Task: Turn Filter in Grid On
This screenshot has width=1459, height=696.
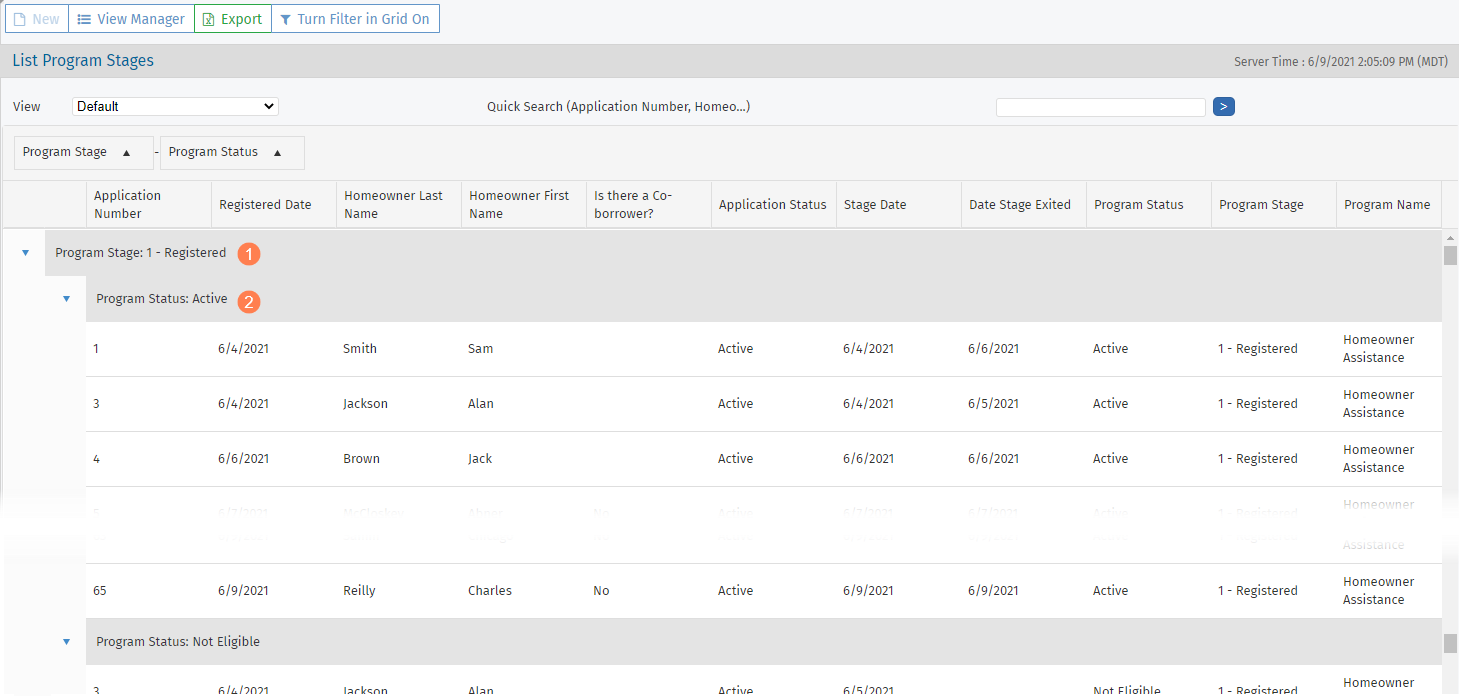Action: coord(354,19)
